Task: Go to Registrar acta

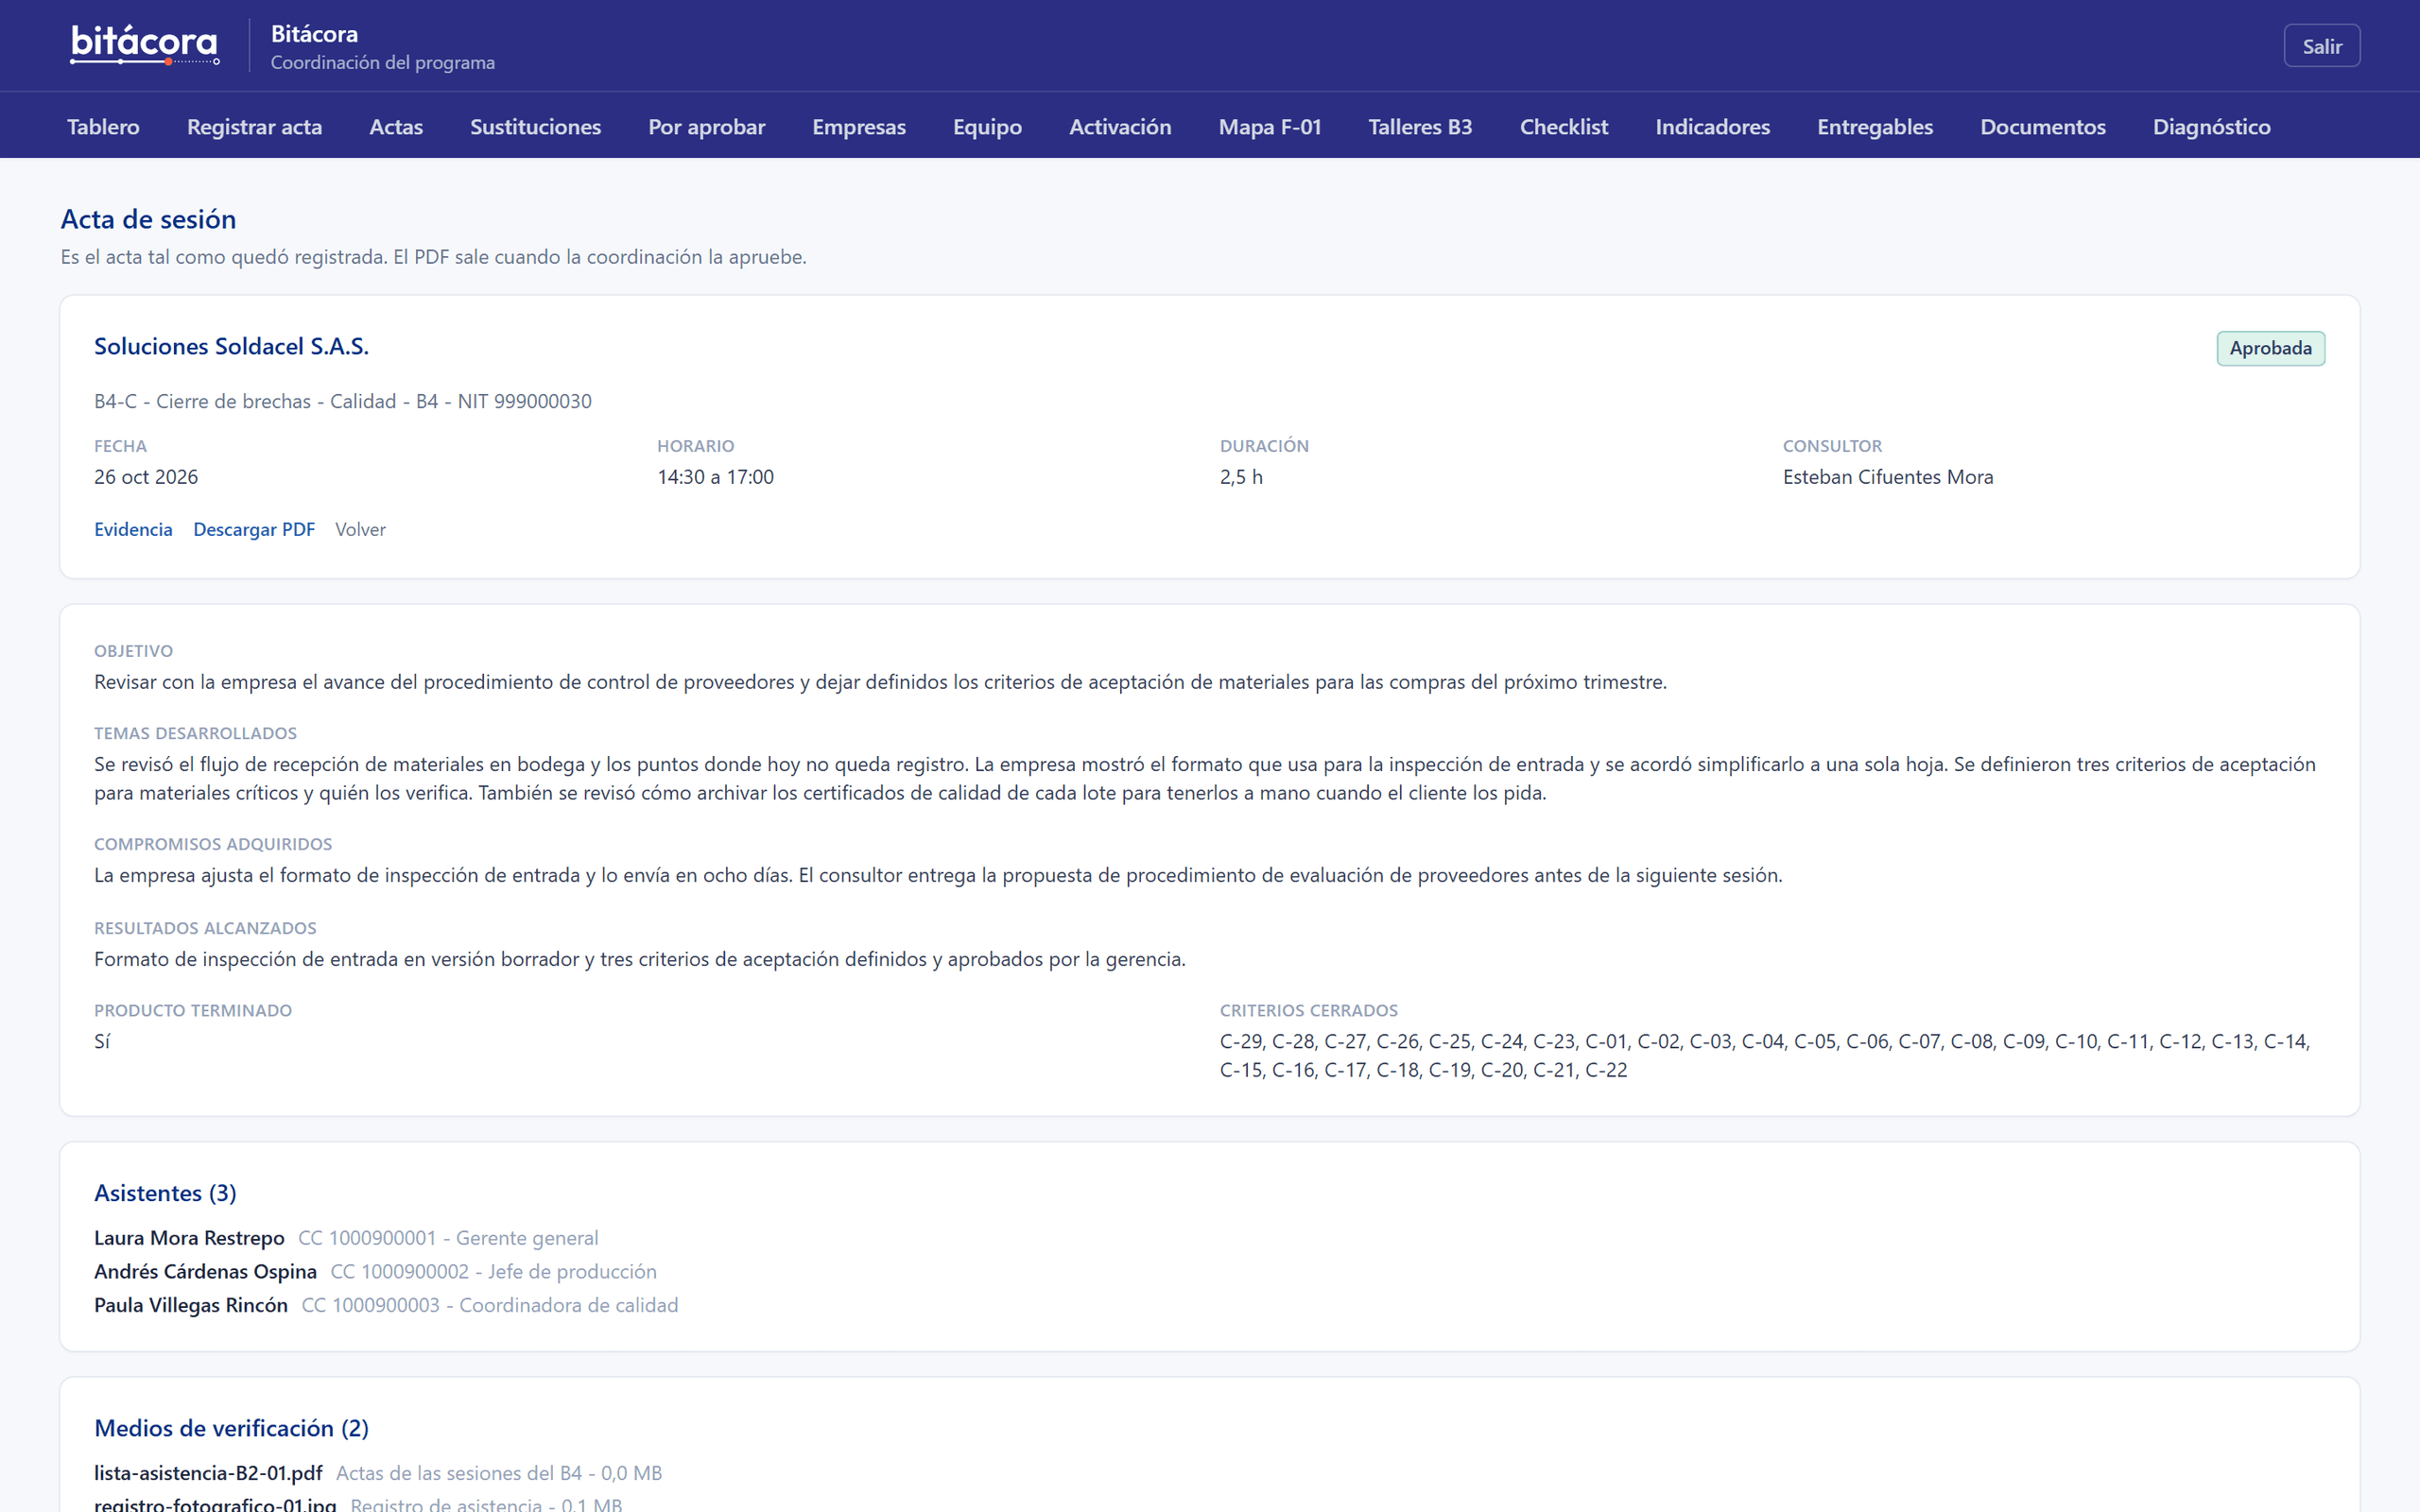Action: [x=254, y=127]
